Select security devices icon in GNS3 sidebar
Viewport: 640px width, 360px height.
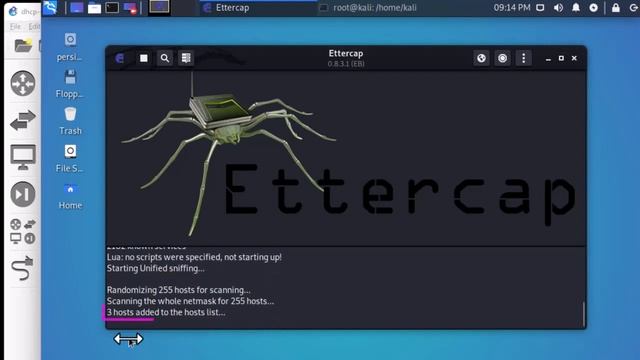point(23,194)
